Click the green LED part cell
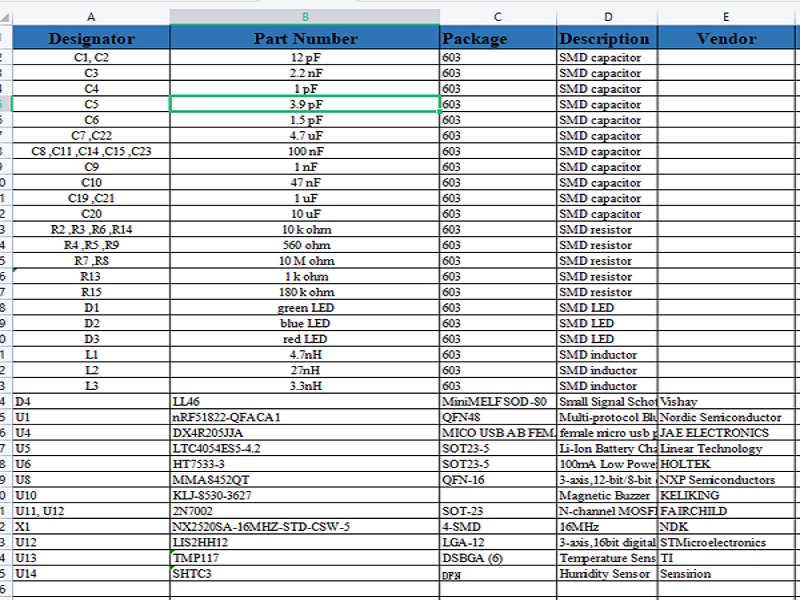800x600 pixels. [305, 308]
